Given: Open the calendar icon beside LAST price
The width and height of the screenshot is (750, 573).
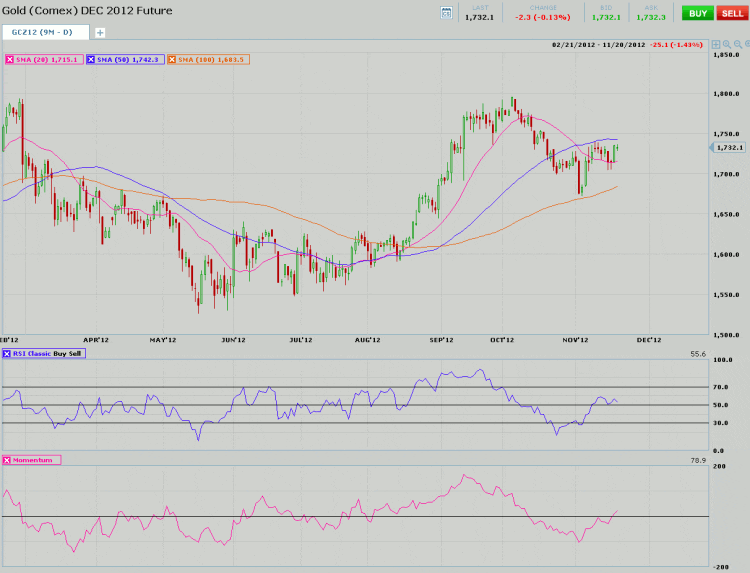Looking at the screenshot, I should pos(446,13).
